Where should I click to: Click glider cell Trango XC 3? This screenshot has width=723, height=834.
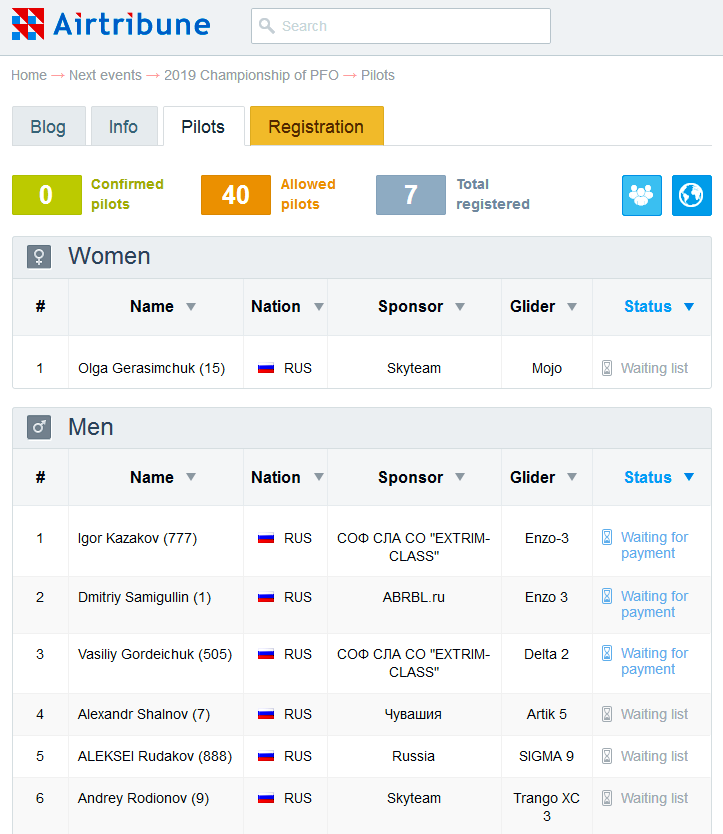coord(546,807)
